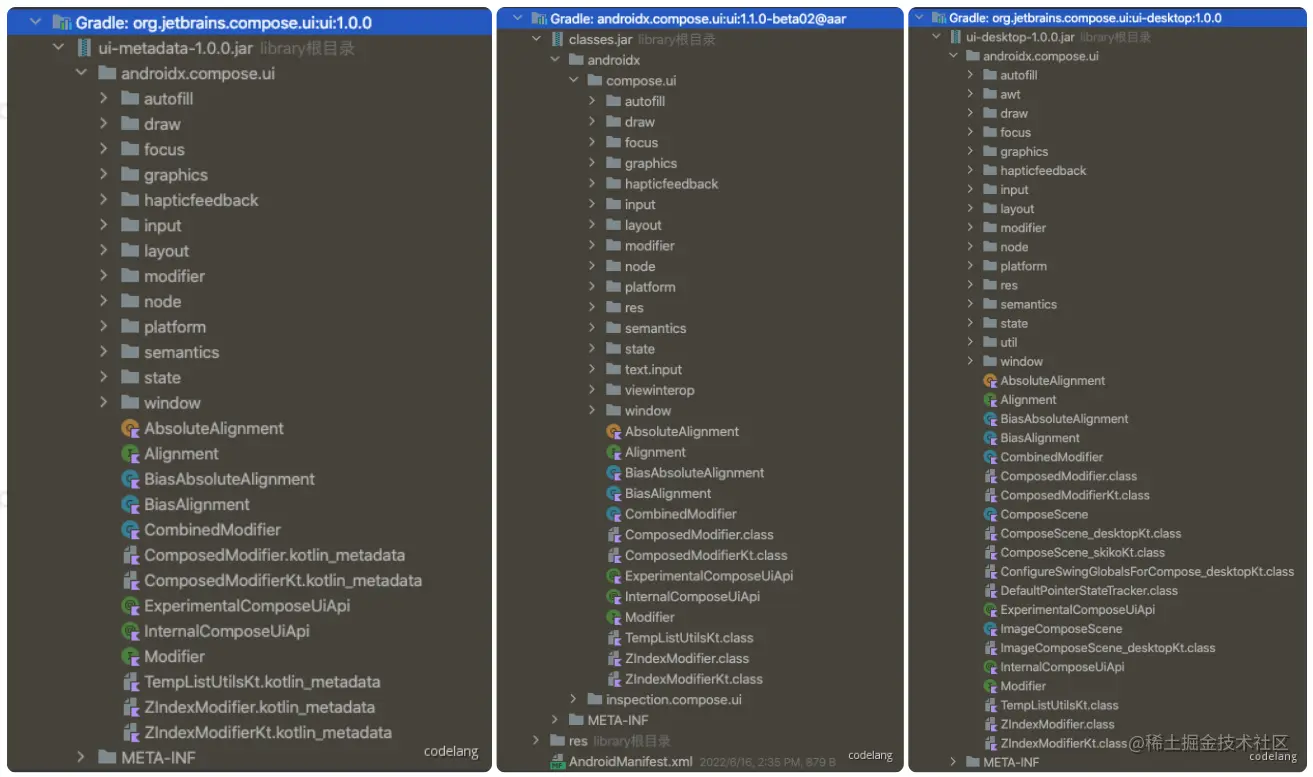This screenshot has width=1313, height=777.
Task: Collapse Gradle org.jetbrains.compose.ui:ui:1.0.0 root node
Action: click(x=35, y=22)
